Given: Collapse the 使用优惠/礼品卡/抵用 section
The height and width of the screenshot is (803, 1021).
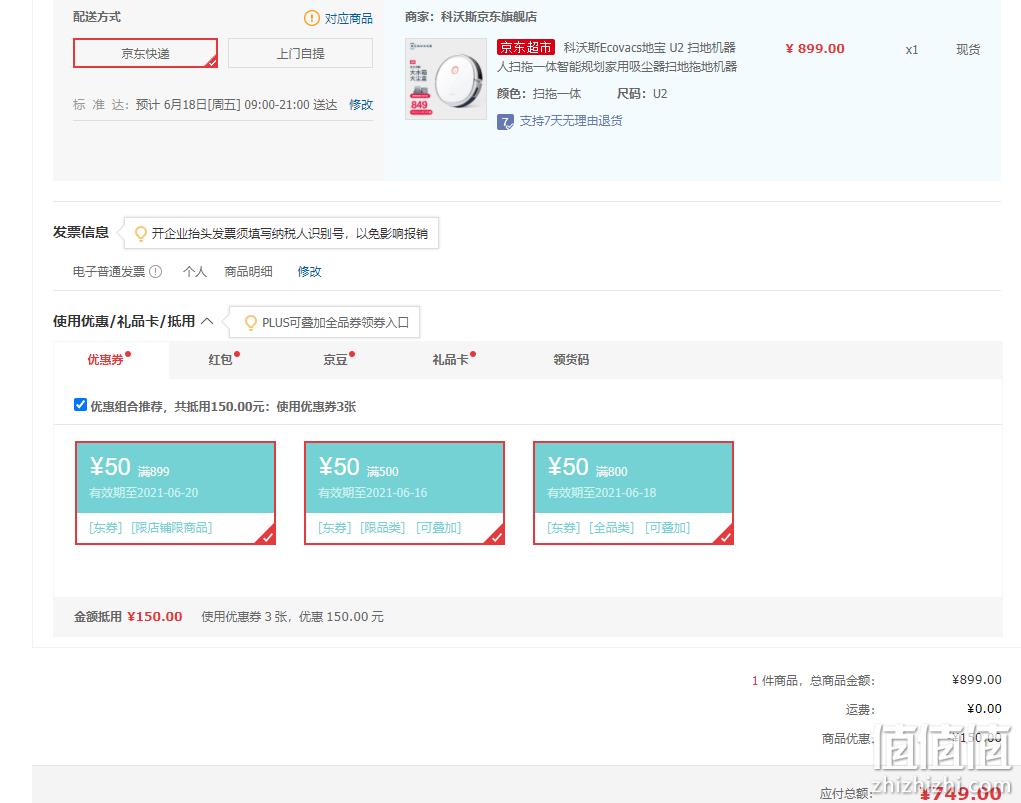Looking at the screenshot, I should (x=207, y=321).
